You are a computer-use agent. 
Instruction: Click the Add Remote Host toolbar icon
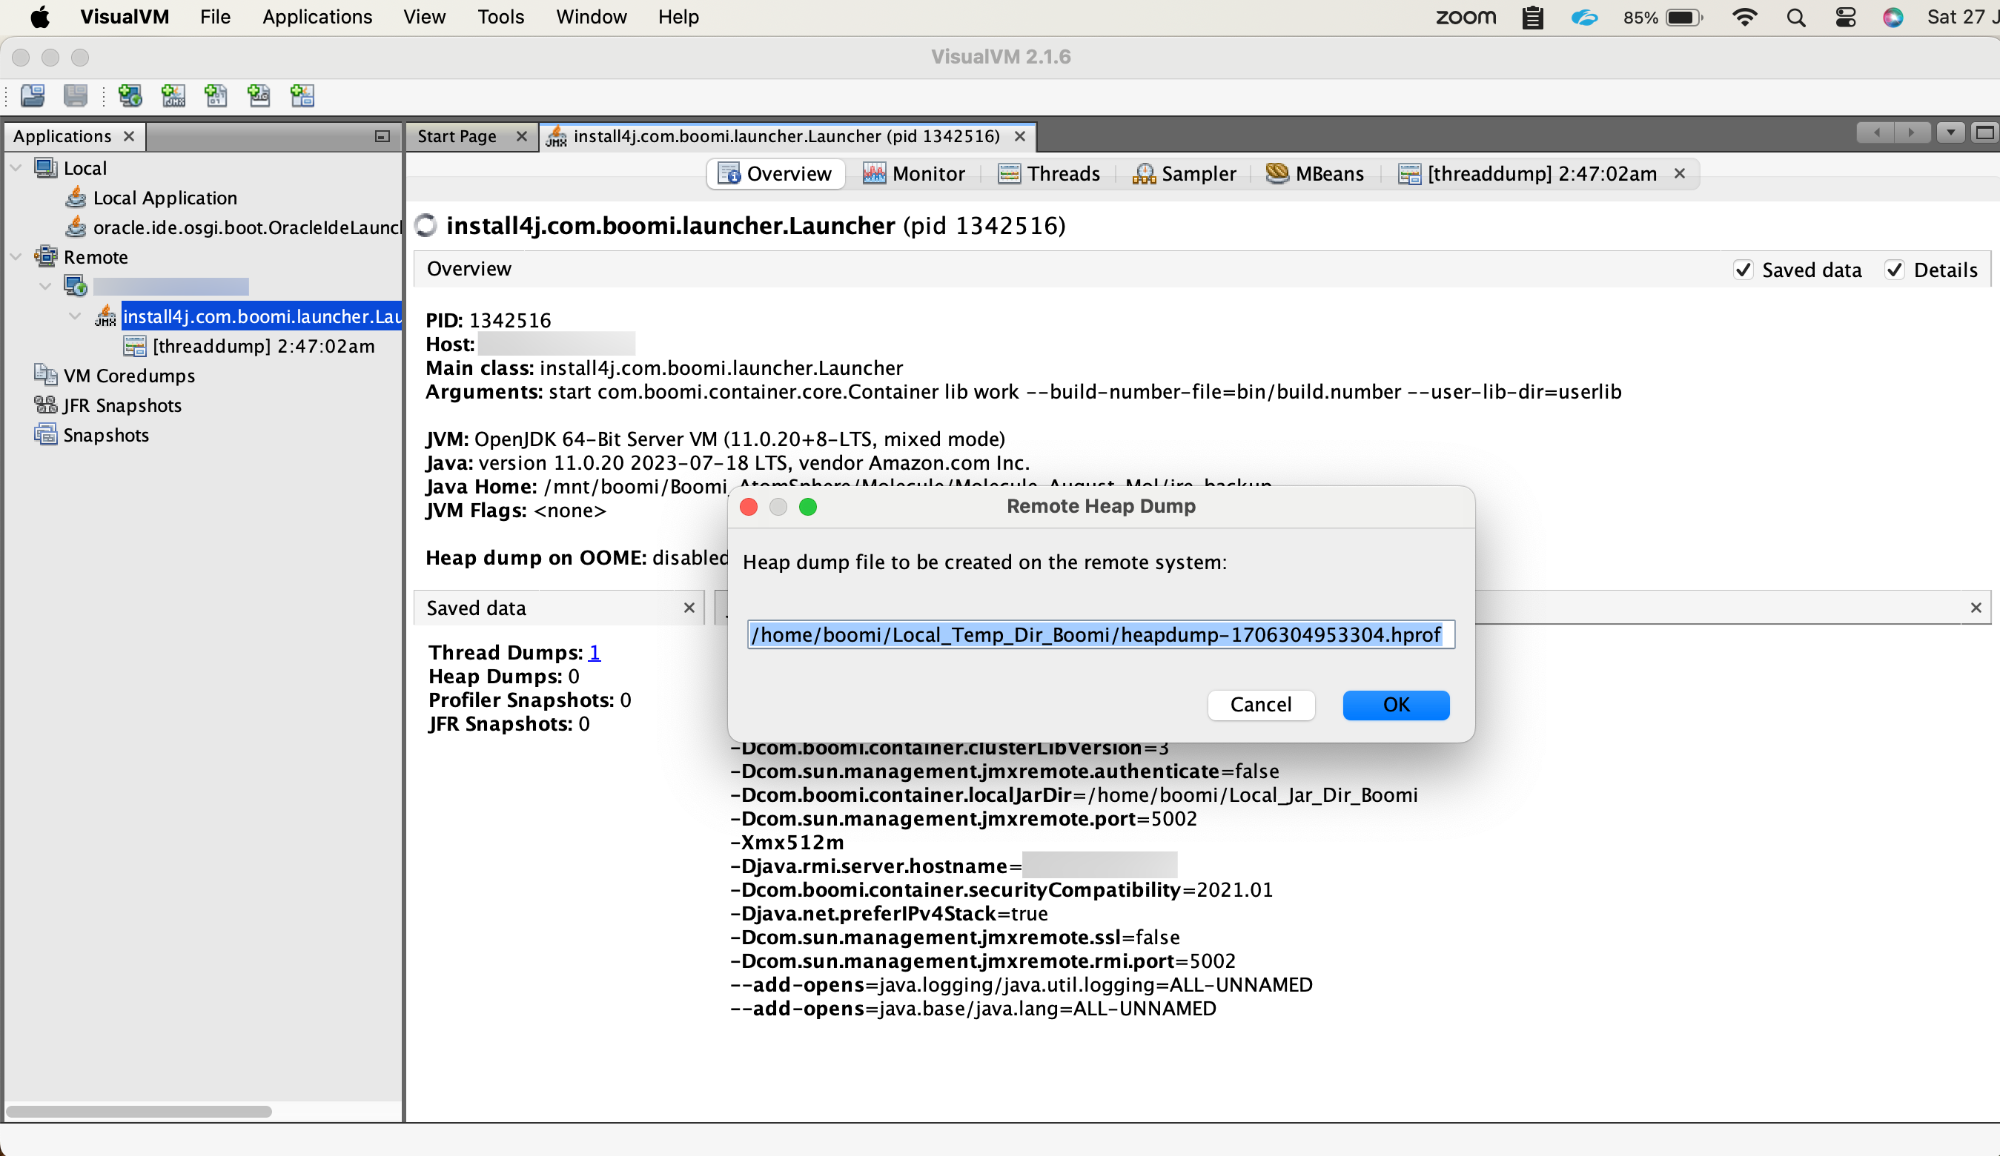(130, 95)
